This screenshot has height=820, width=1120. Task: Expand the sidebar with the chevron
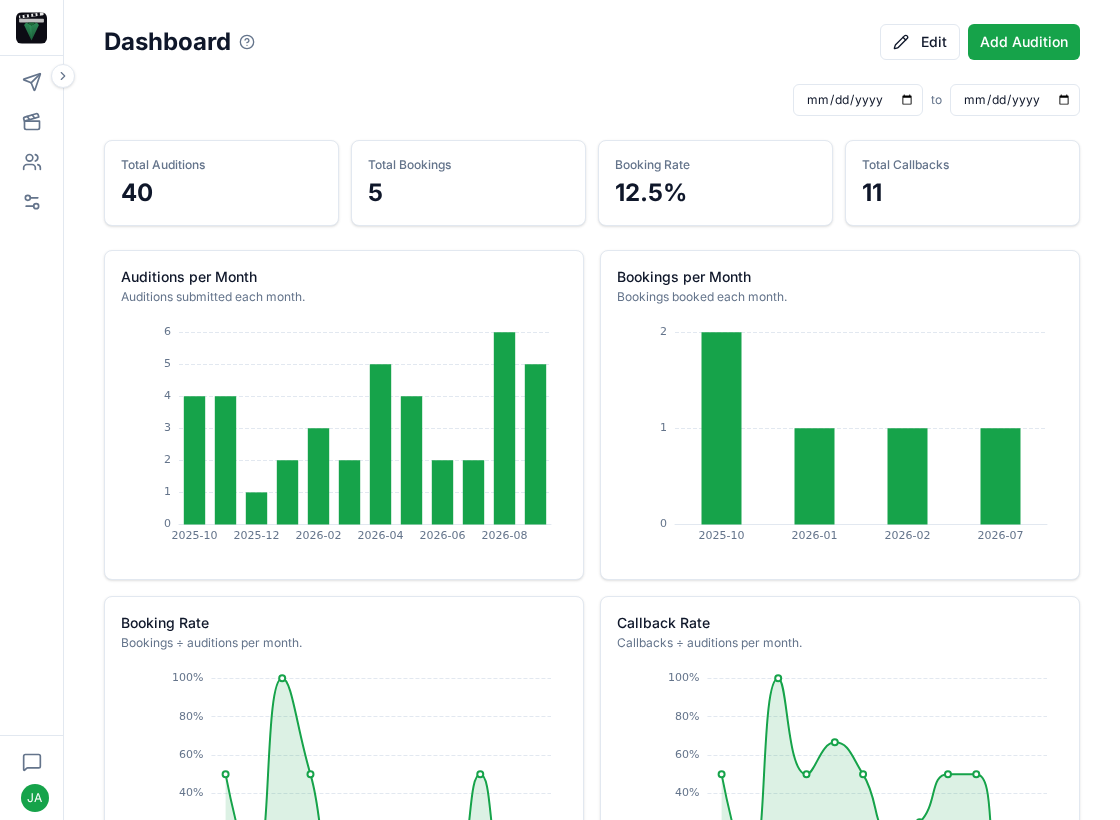[63, 76]
